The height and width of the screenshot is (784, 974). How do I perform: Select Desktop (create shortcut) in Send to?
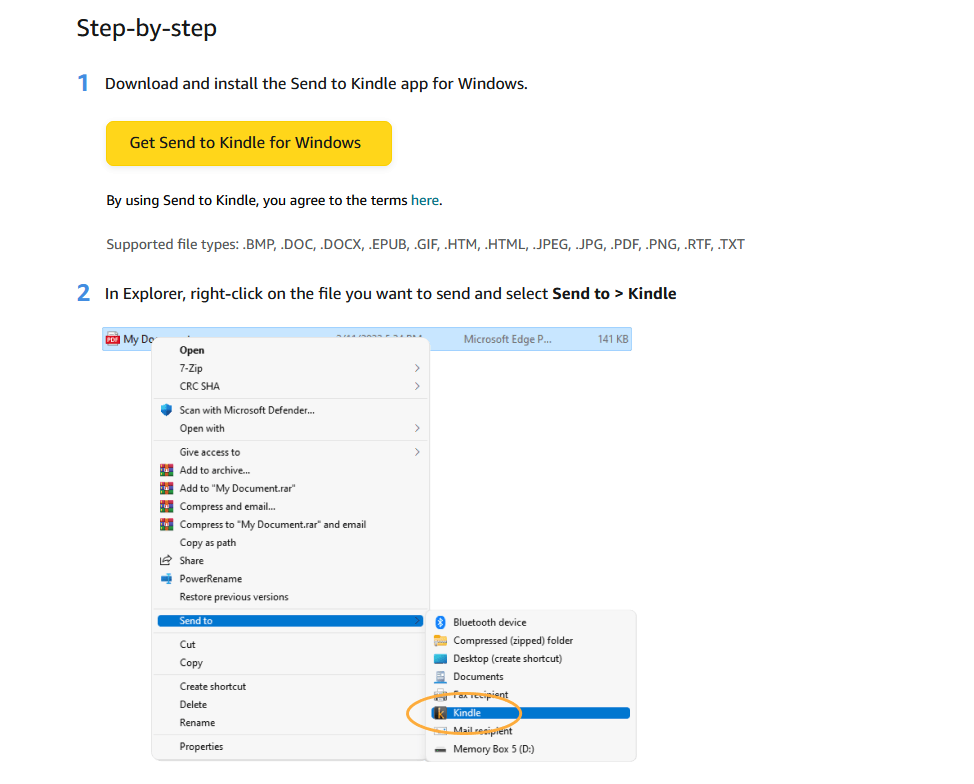click(x=507, y=659)
